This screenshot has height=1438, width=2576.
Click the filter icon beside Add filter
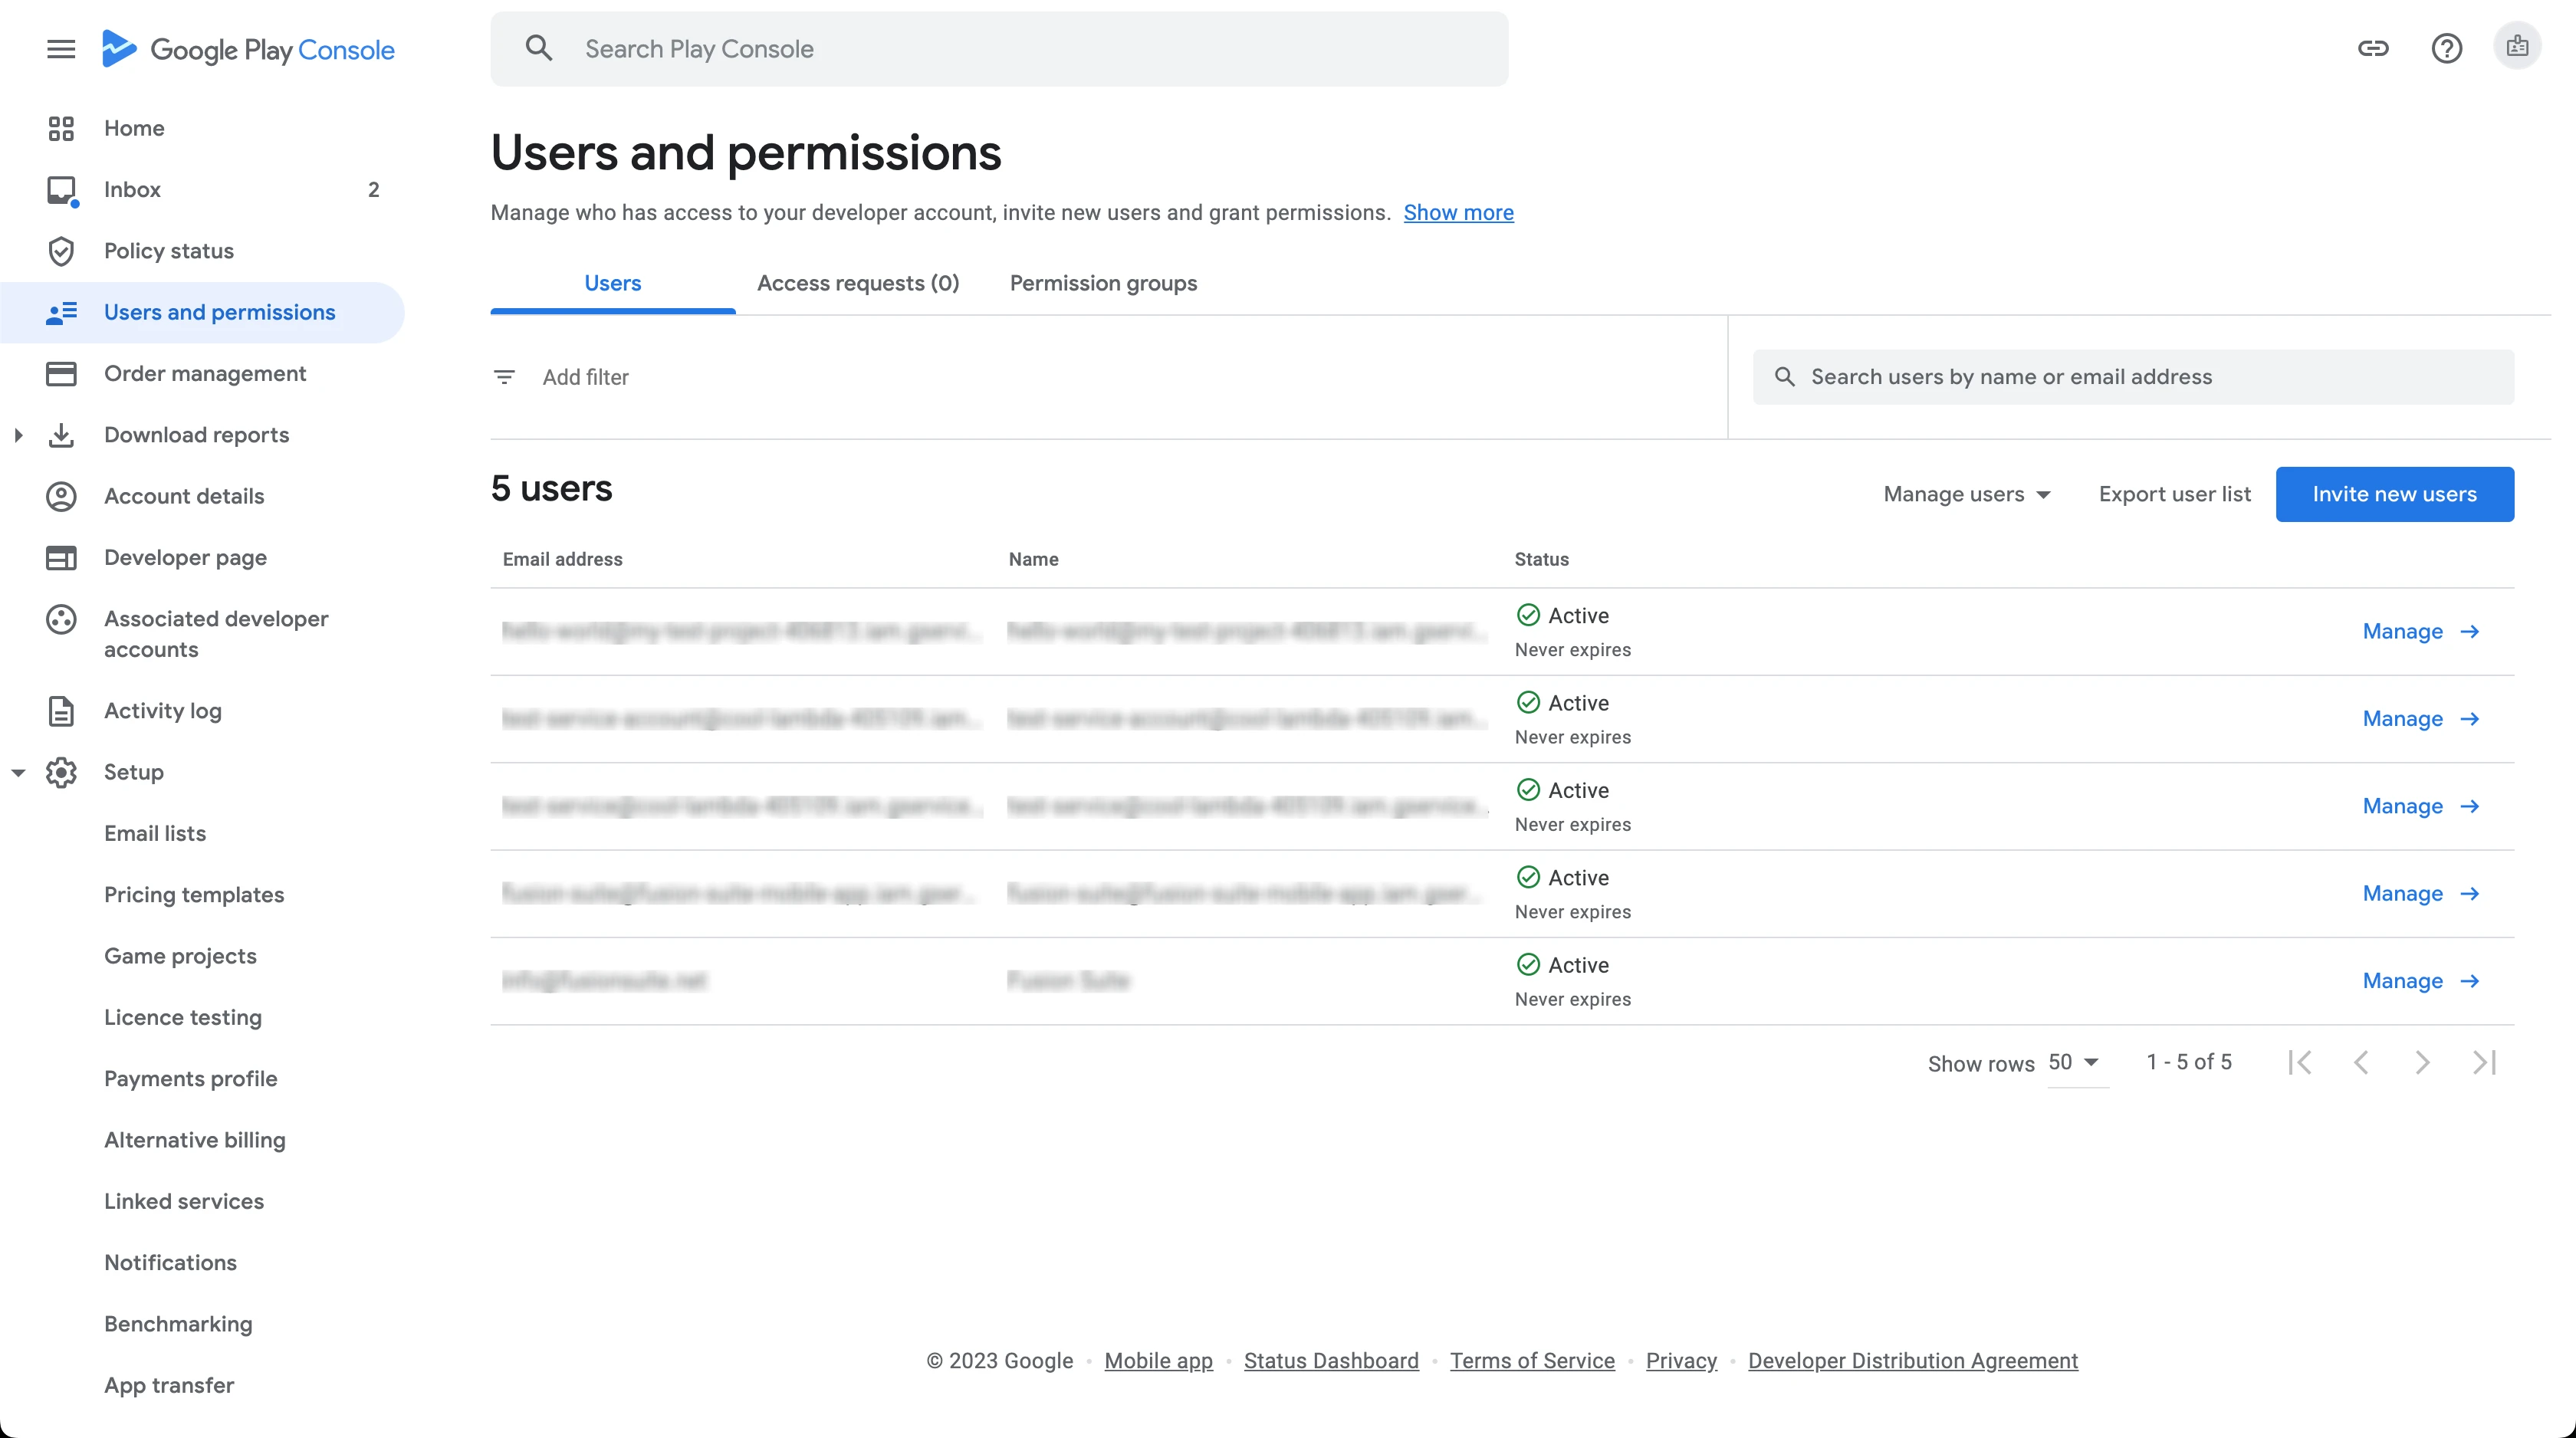[x=504, y=377]
